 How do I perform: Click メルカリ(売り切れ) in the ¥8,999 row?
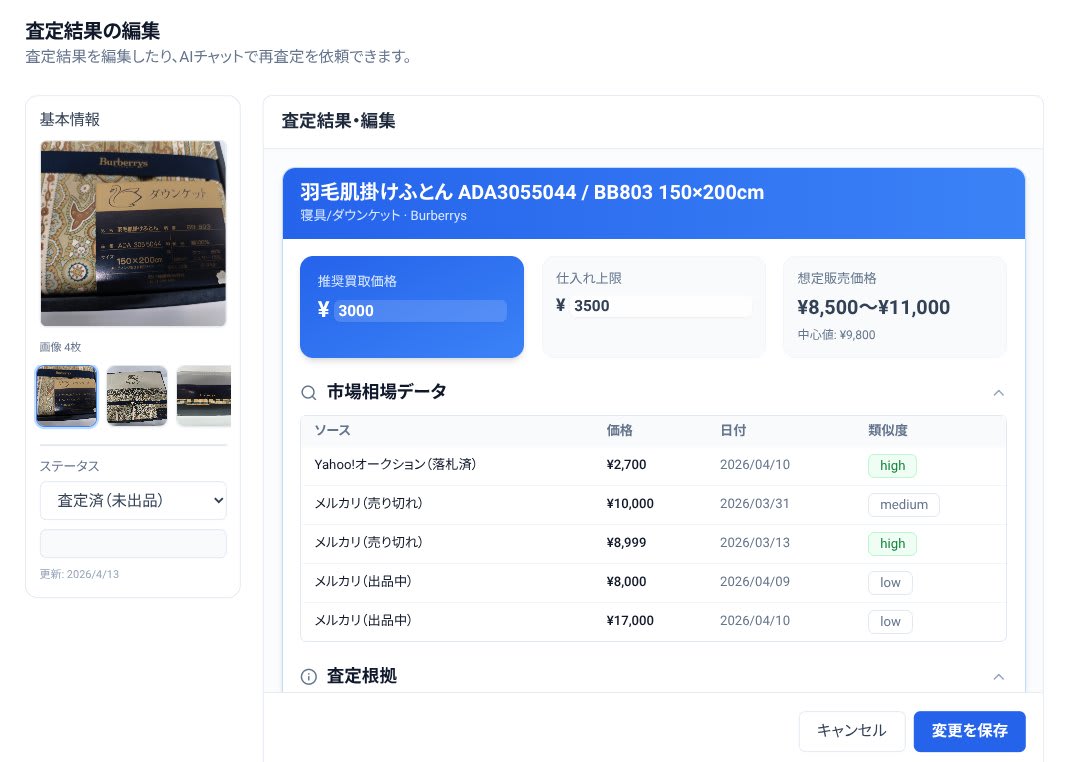click(x=368, y=543)
